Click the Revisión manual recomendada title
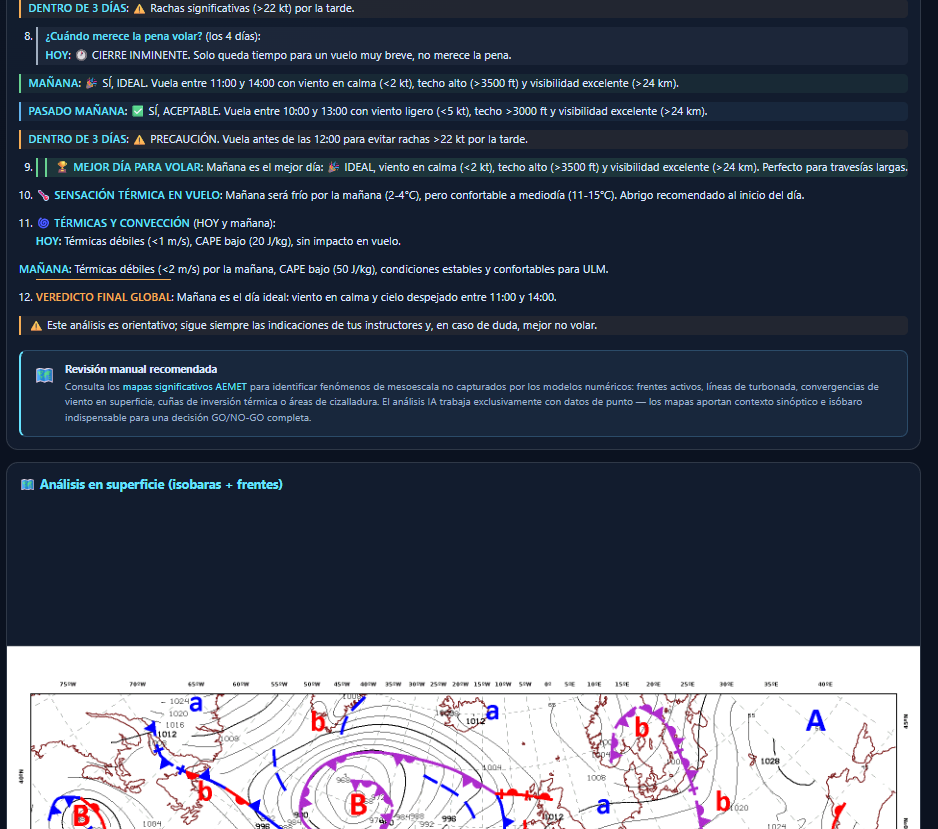Image resolution: width=938 pixels, height=829 pixels. pyautogui.click(x=140, y=369)
